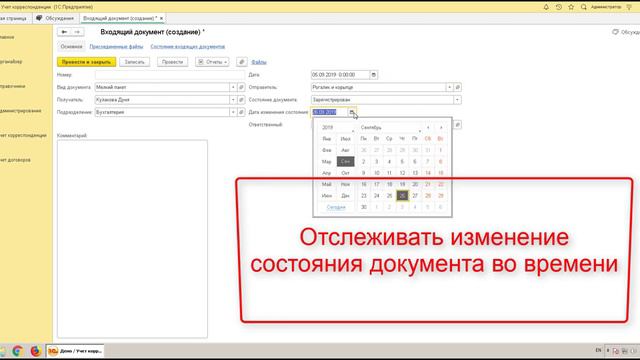Click the Обсуждение icon at the form's right
The width and height of the screenshot is (640, 360).
pos(615,32)
